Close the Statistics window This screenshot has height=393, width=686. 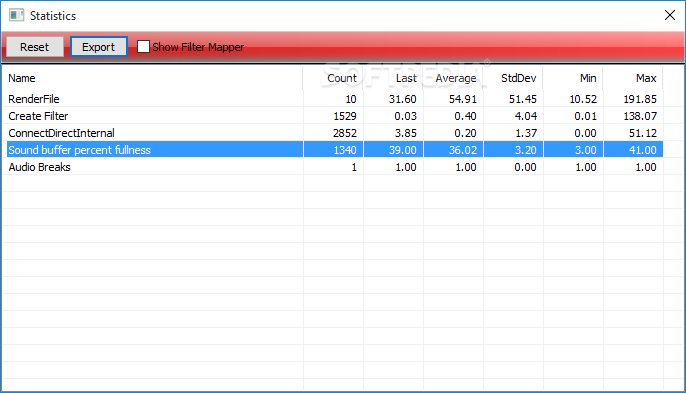pos(669,15)
